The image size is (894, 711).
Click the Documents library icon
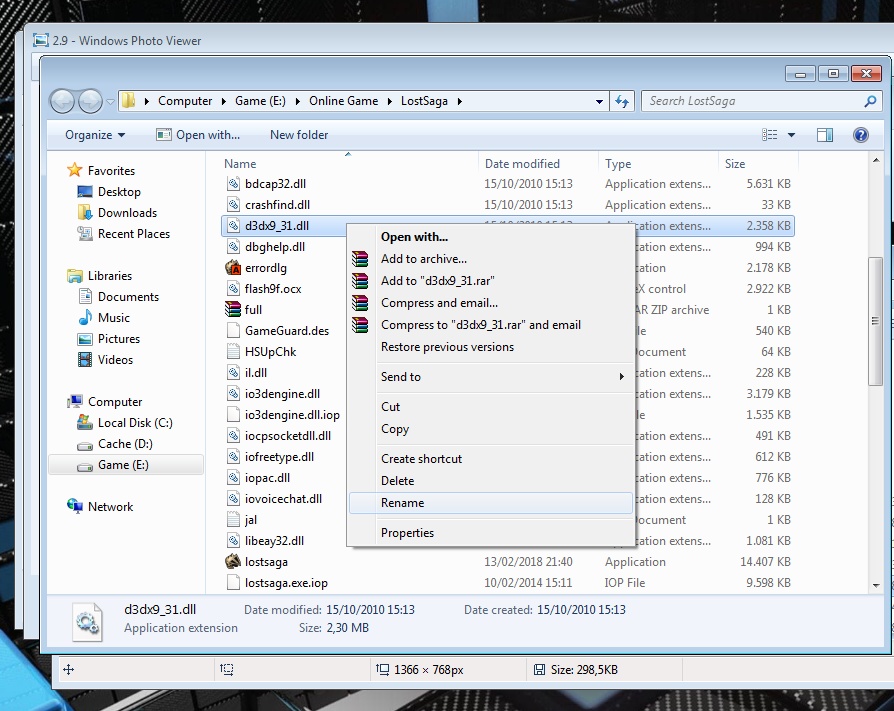(85, 296)
